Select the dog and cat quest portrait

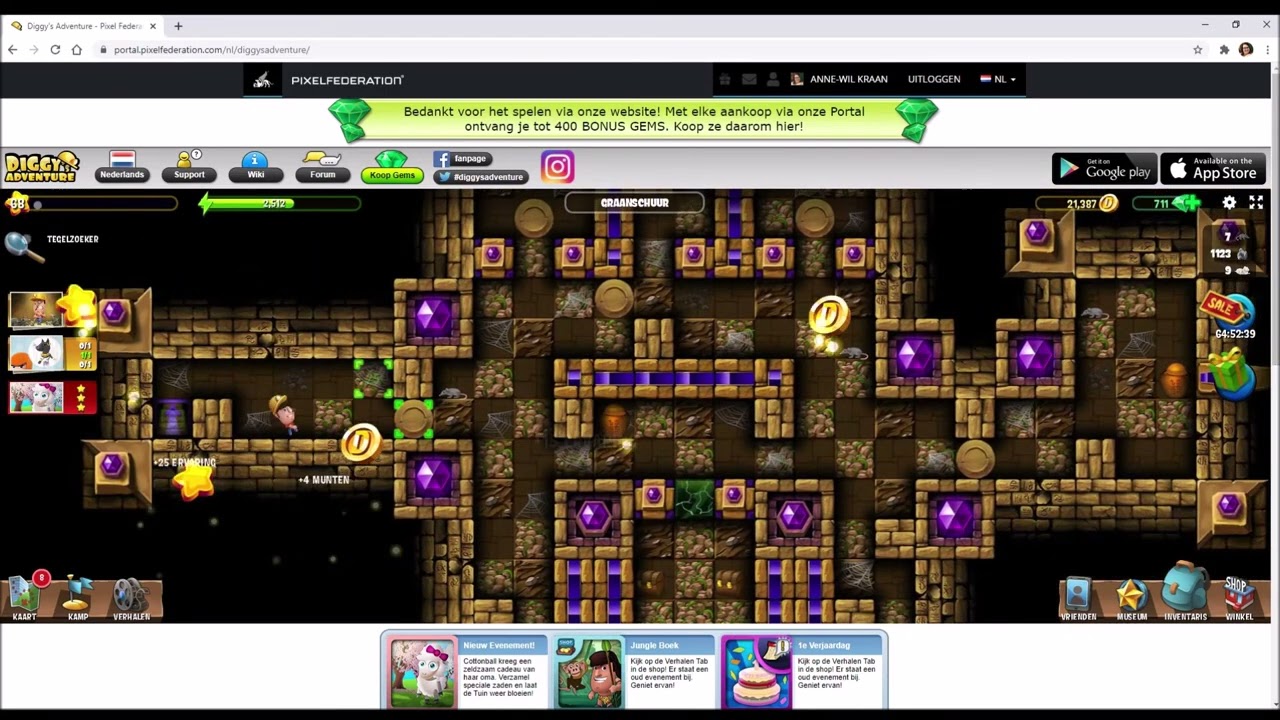click(36, 354)
